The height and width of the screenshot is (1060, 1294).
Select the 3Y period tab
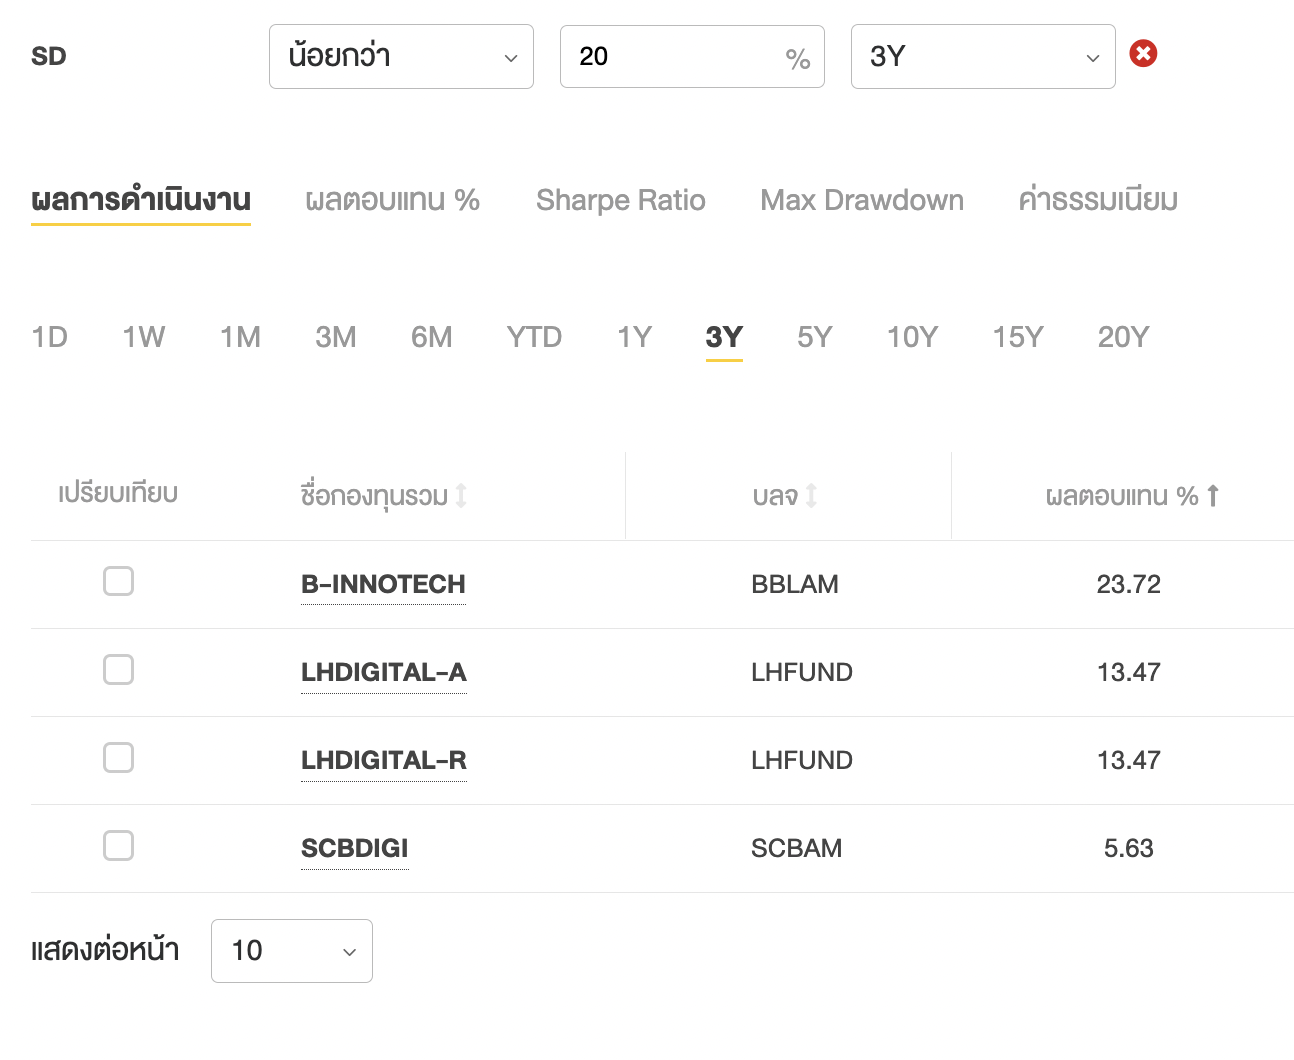(724, 337)
